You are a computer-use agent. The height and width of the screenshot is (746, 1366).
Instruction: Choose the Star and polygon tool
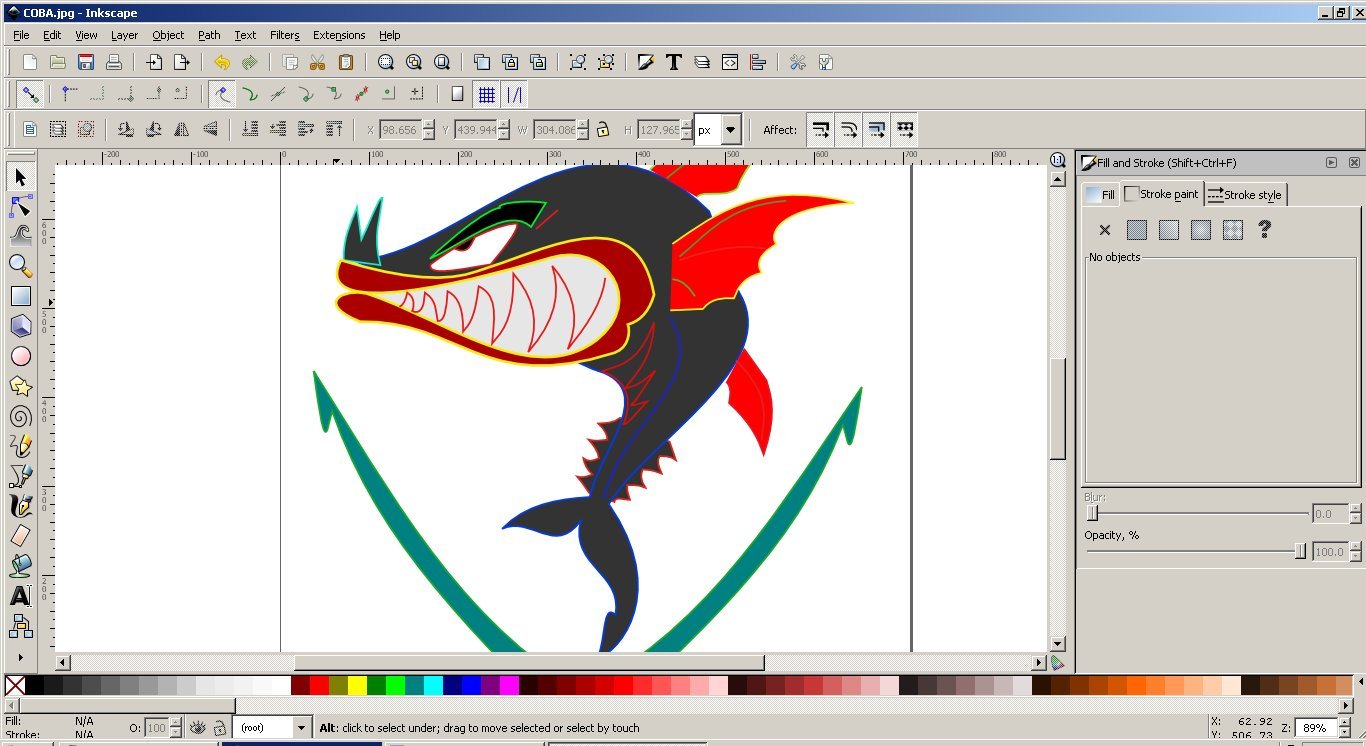tap(20, 386)
